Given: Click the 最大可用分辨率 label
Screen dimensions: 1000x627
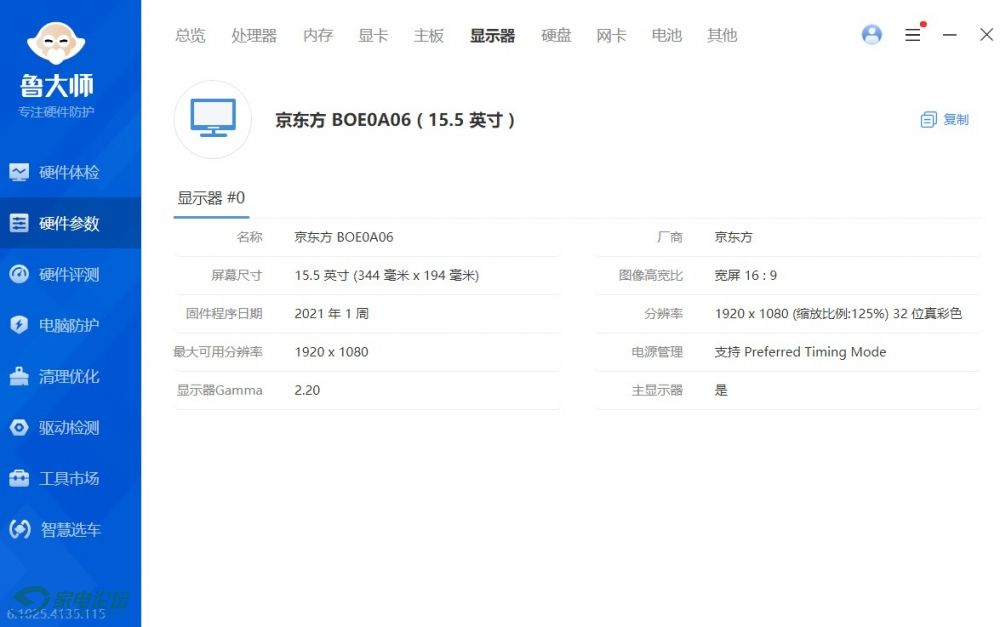Looking at the screenshot, I should [x=217, y=352].
